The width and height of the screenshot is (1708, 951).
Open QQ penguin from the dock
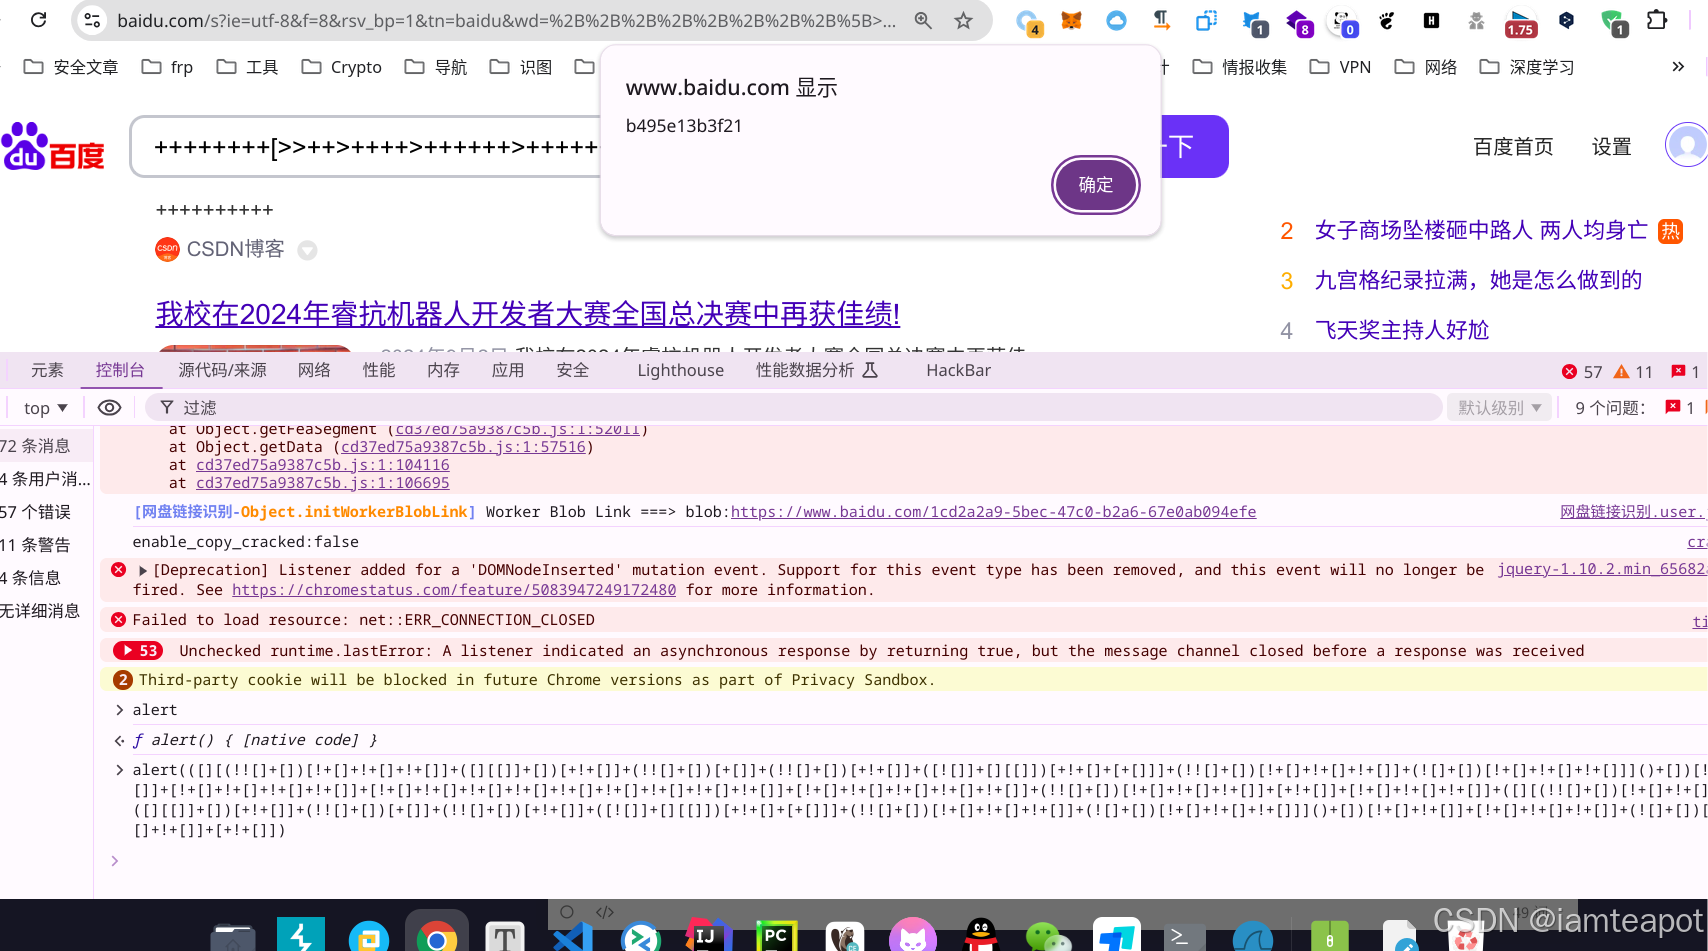[981, 936]
